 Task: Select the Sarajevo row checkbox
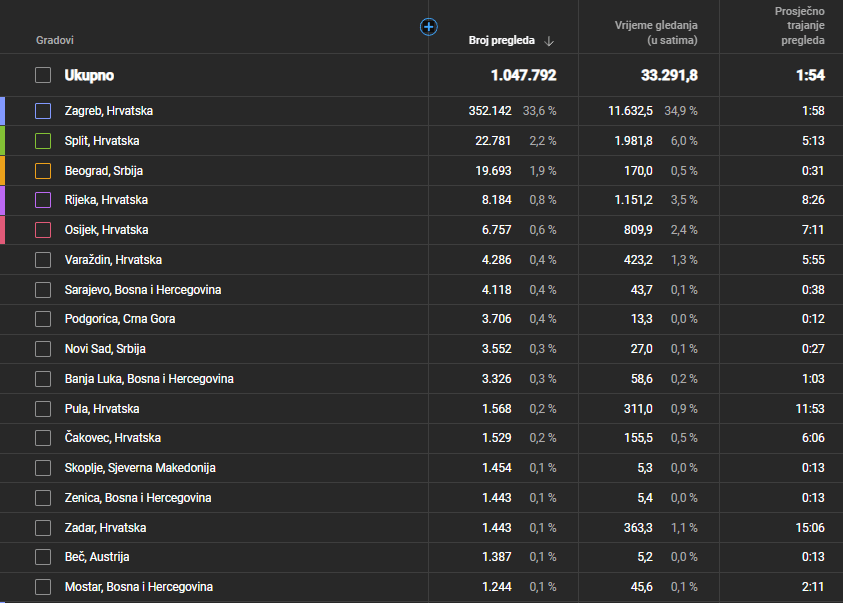tap(42, 290)
